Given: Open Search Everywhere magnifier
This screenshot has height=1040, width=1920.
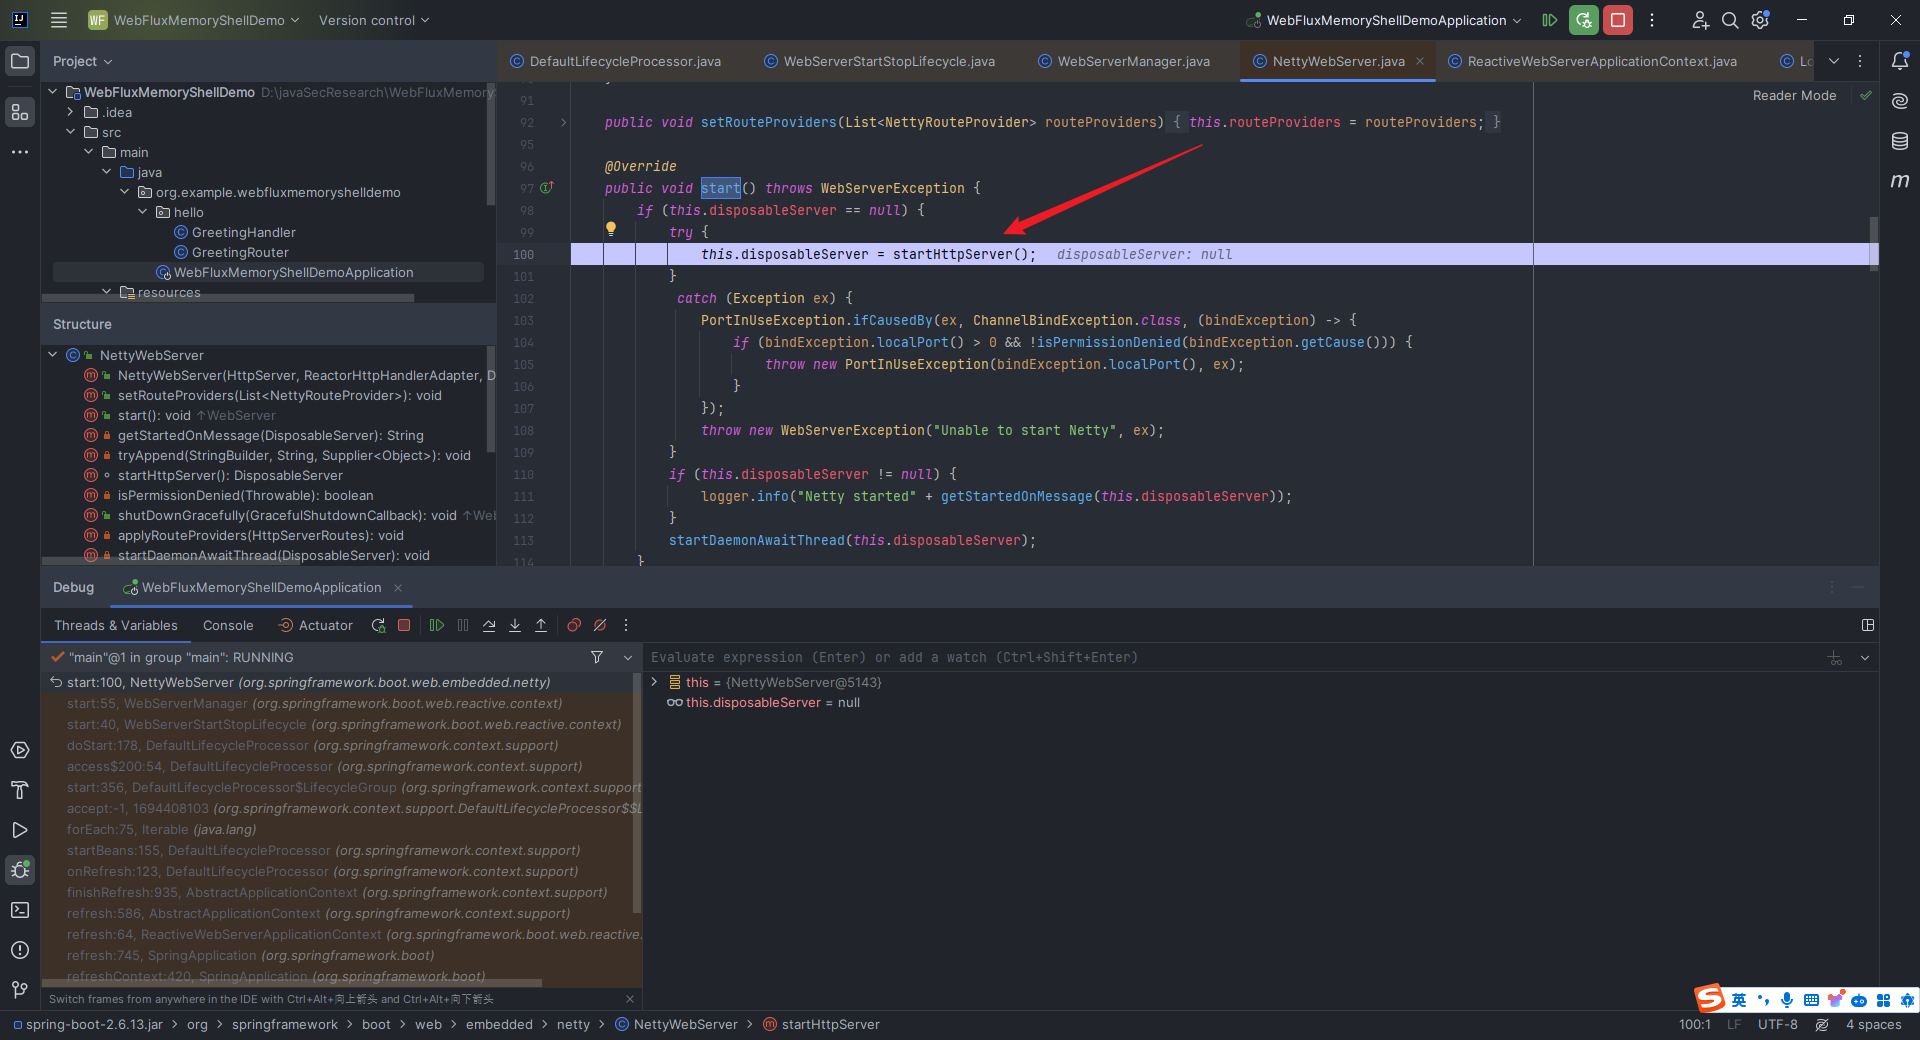Looking at the screenshot, I should pos(1730,20).
